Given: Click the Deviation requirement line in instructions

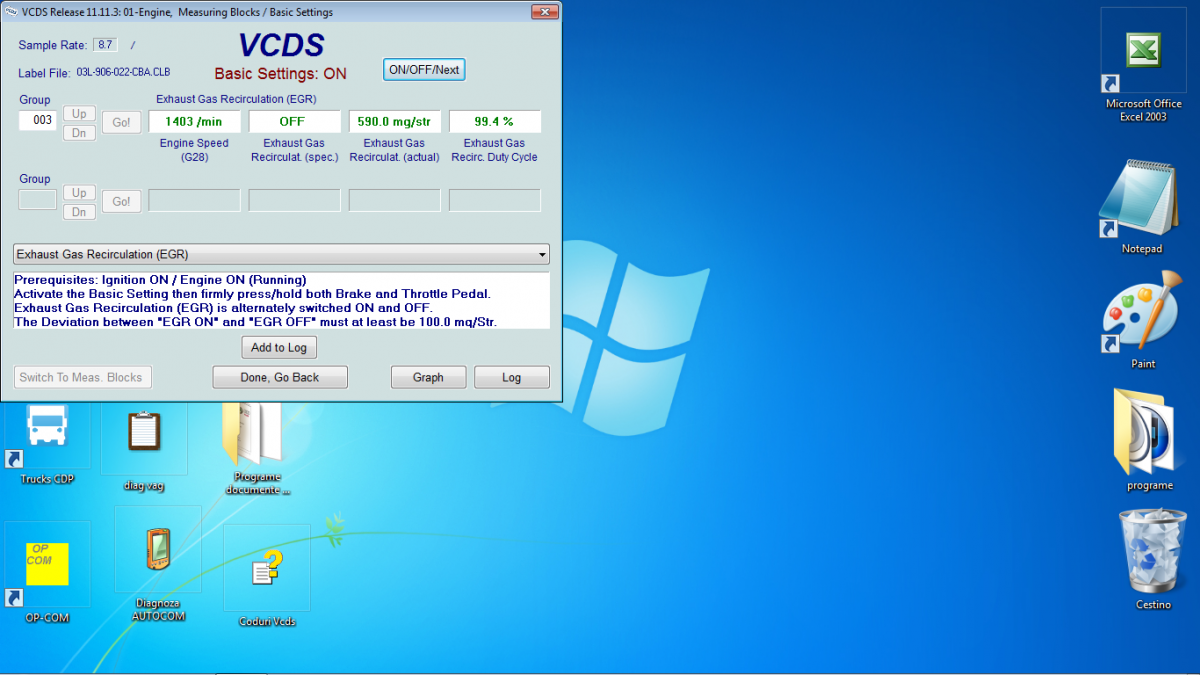Looking at the screenshot, I should 256,322.
